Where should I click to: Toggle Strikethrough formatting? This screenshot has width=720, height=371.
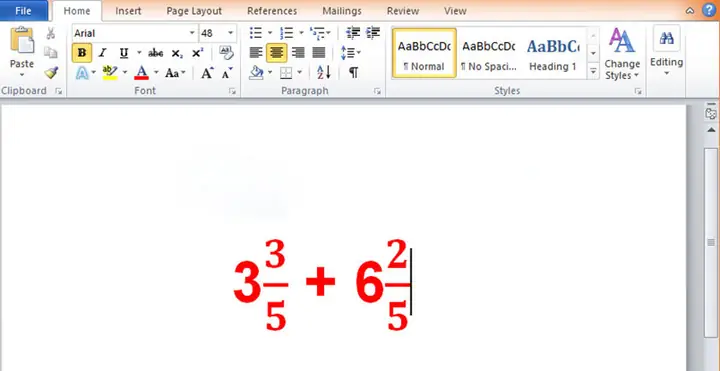click(x=156, y=53)
